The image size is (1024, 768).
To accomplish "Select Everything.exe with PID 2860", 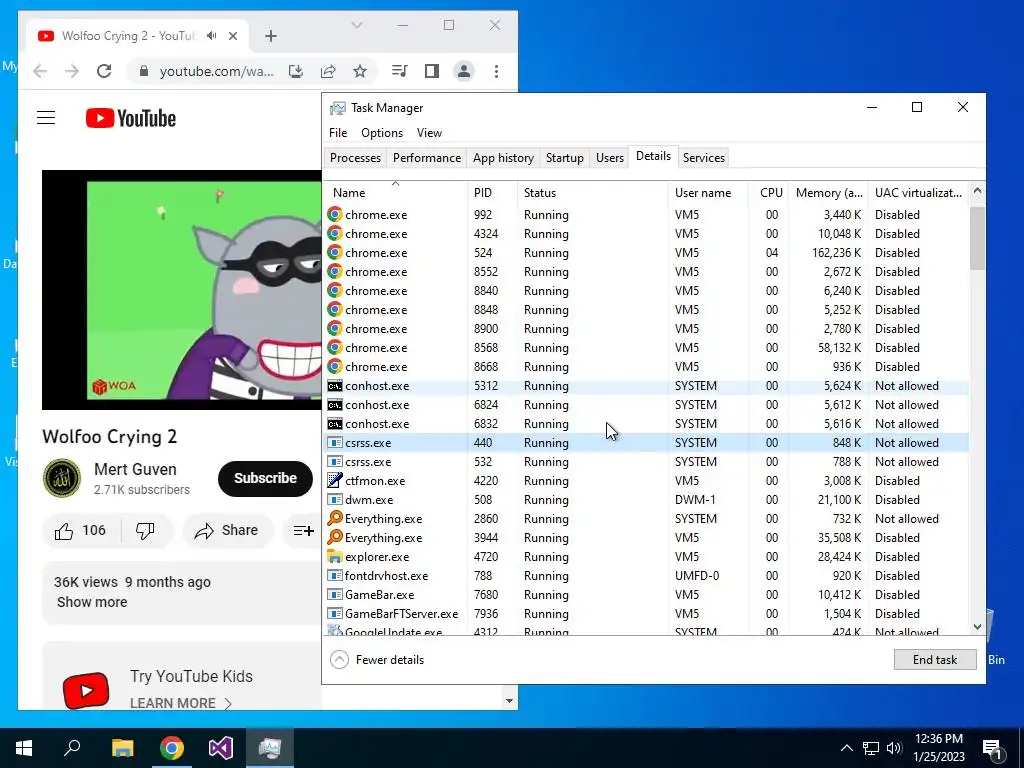I will pyautogui.click(x=647, y=519).
